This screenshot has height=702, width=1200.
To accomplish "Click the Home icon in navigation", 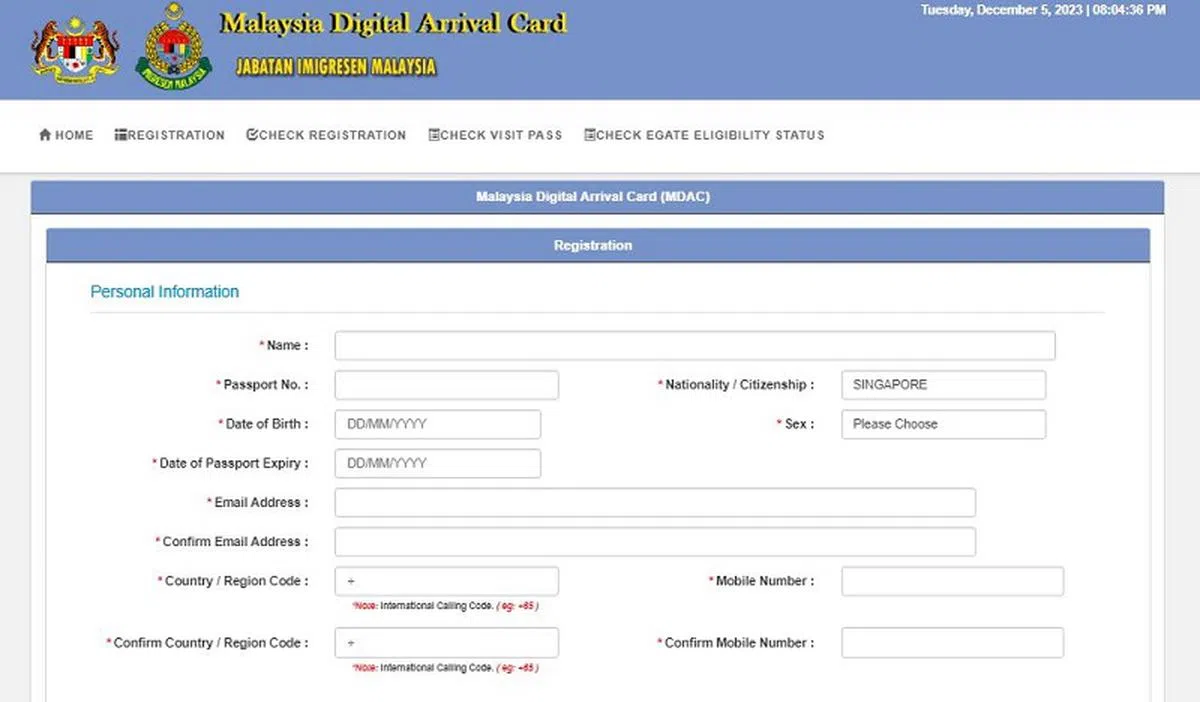I will point(45,135).
